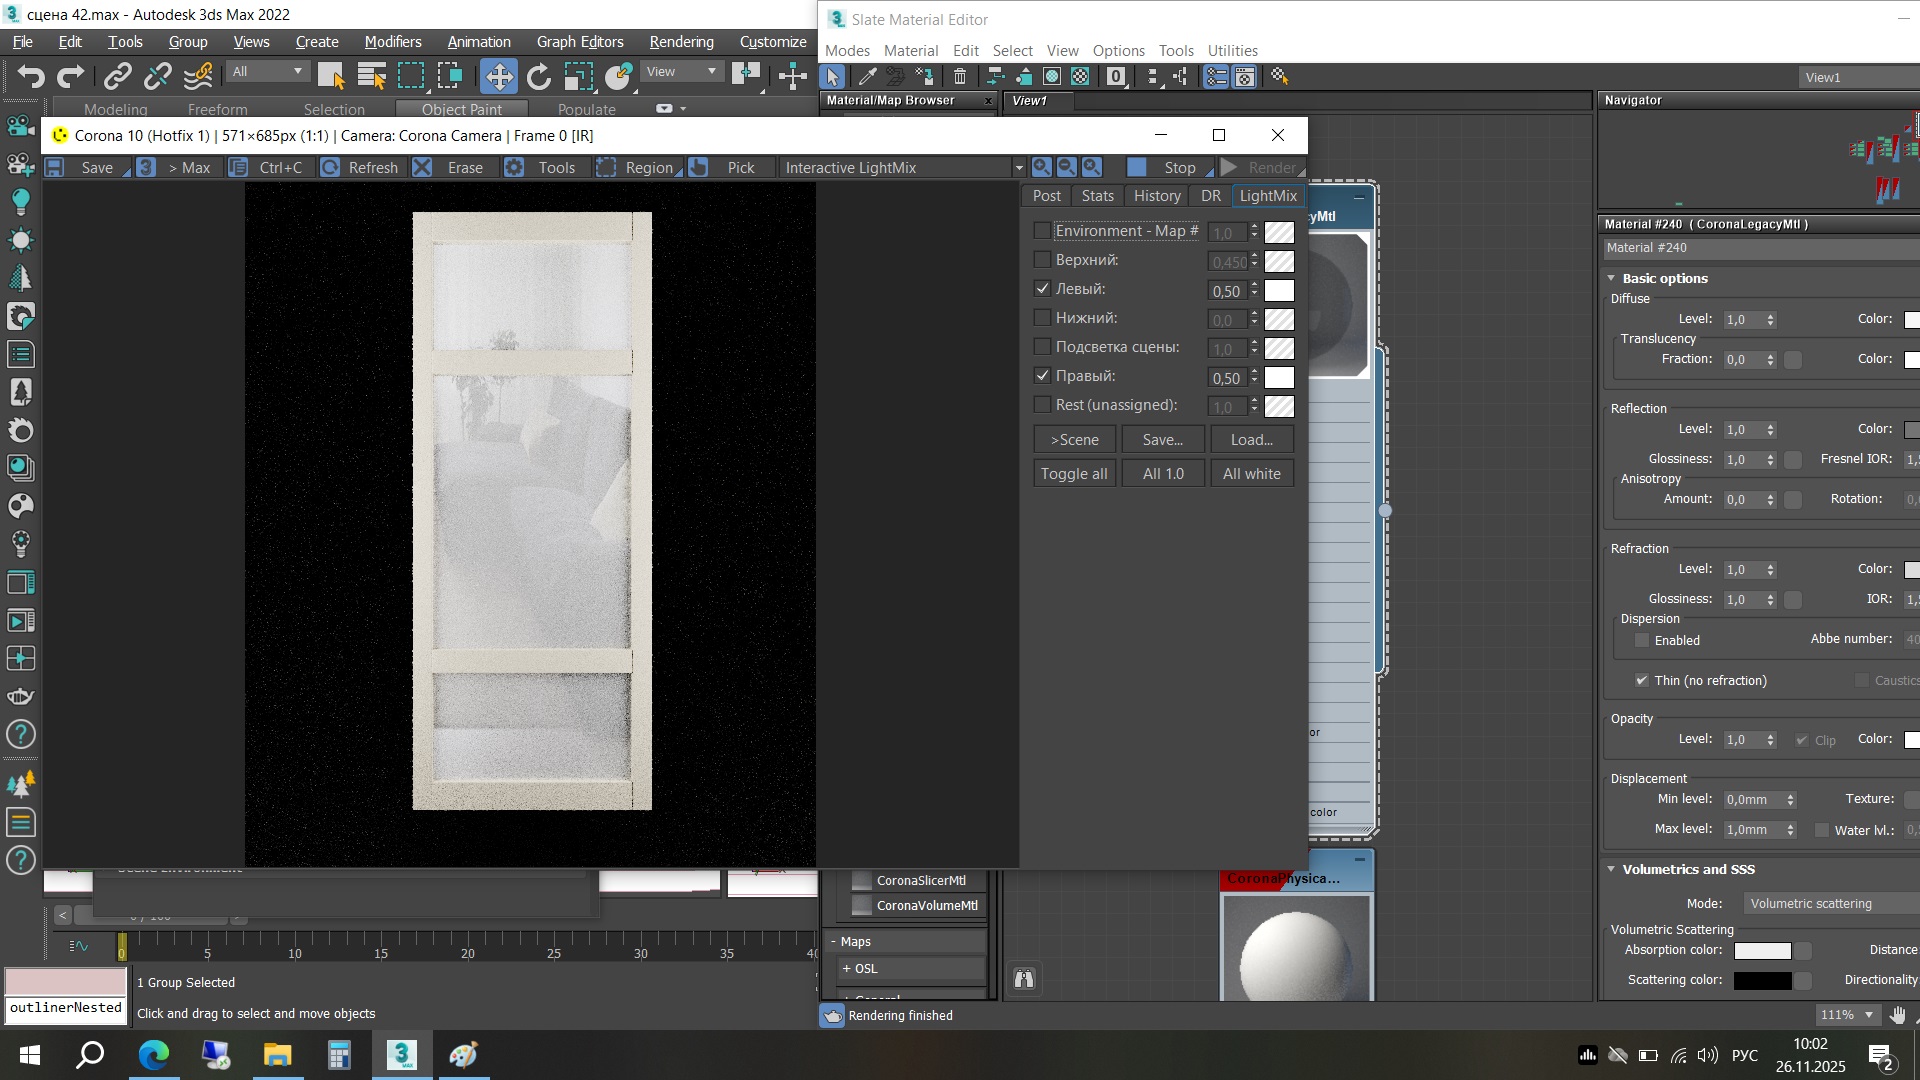This screenshot has height=1080, width=1920.
Task: Open Microsoft Edge from the taskbar
Action: [x=153, y=1055]
